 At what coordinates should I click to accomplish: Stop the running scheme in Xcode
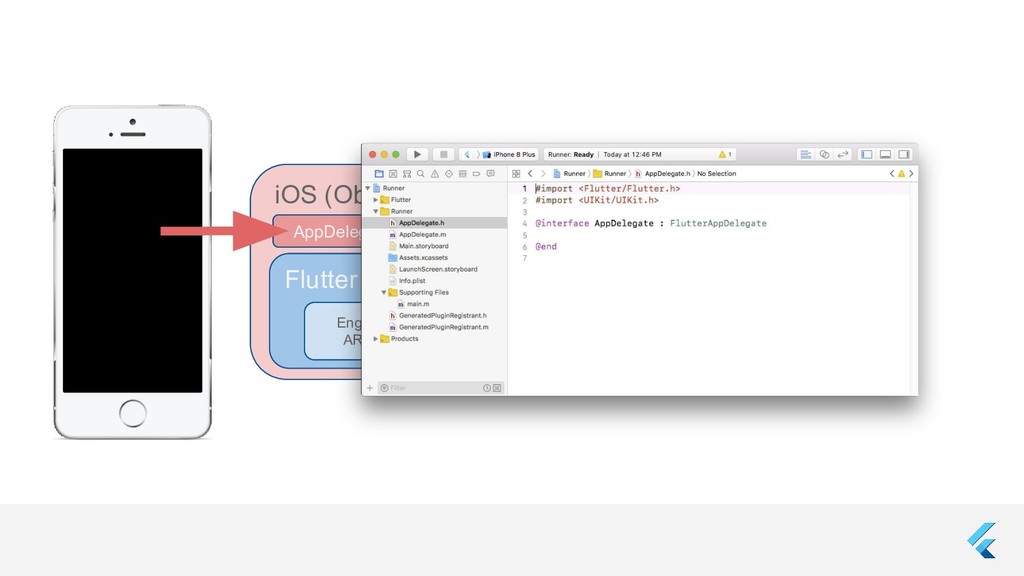click(443, 155)
